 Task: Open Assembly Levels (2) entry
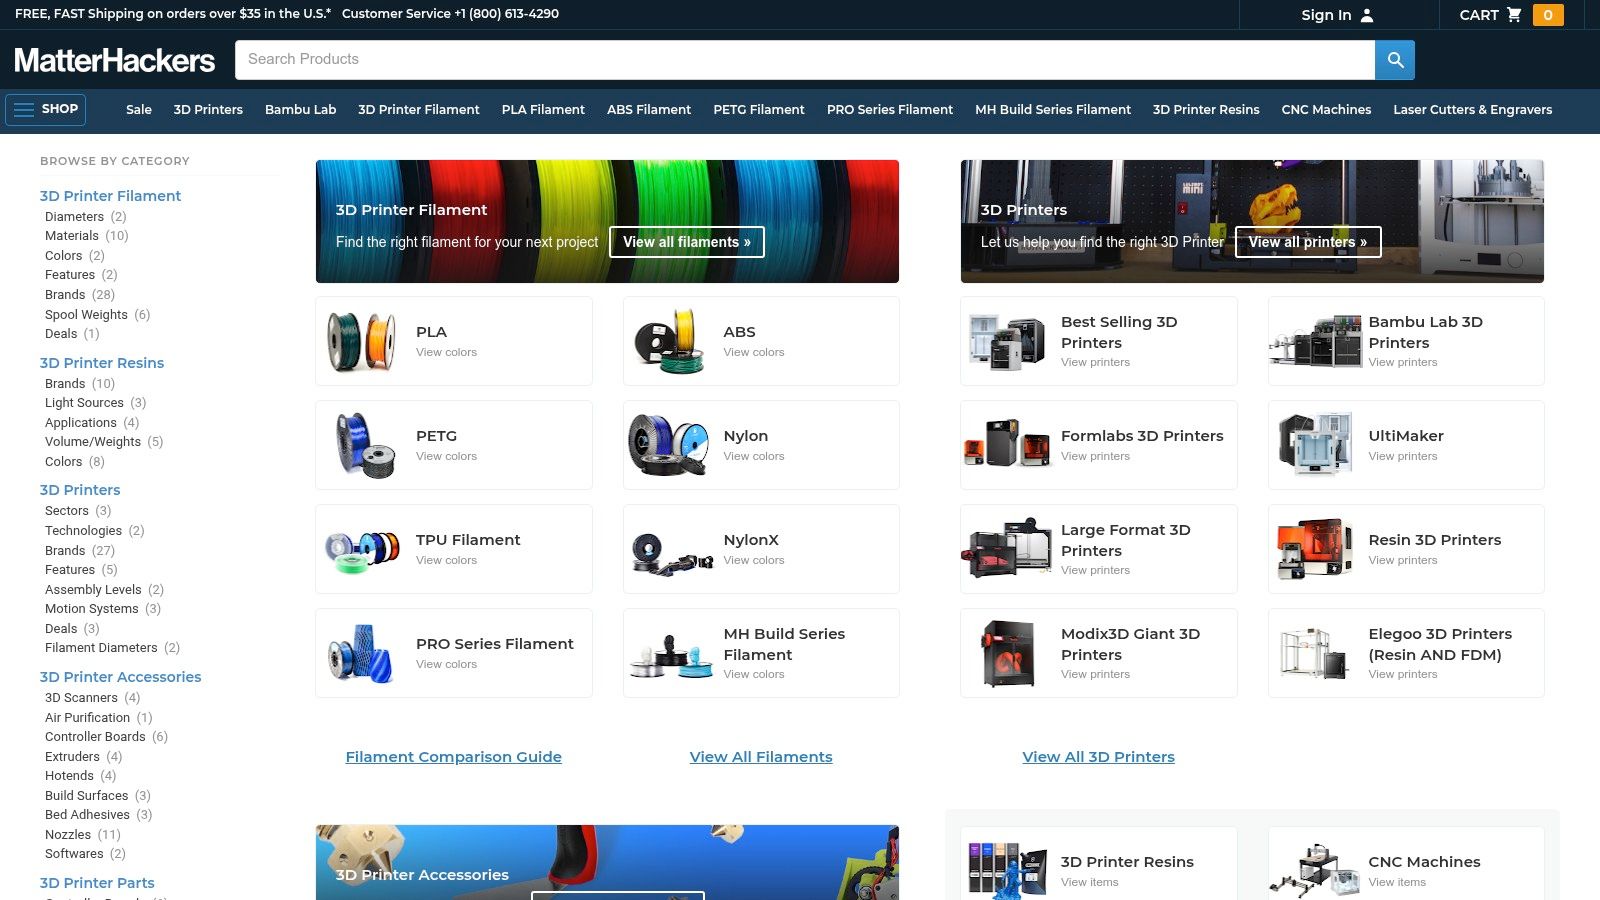(105, 590)
